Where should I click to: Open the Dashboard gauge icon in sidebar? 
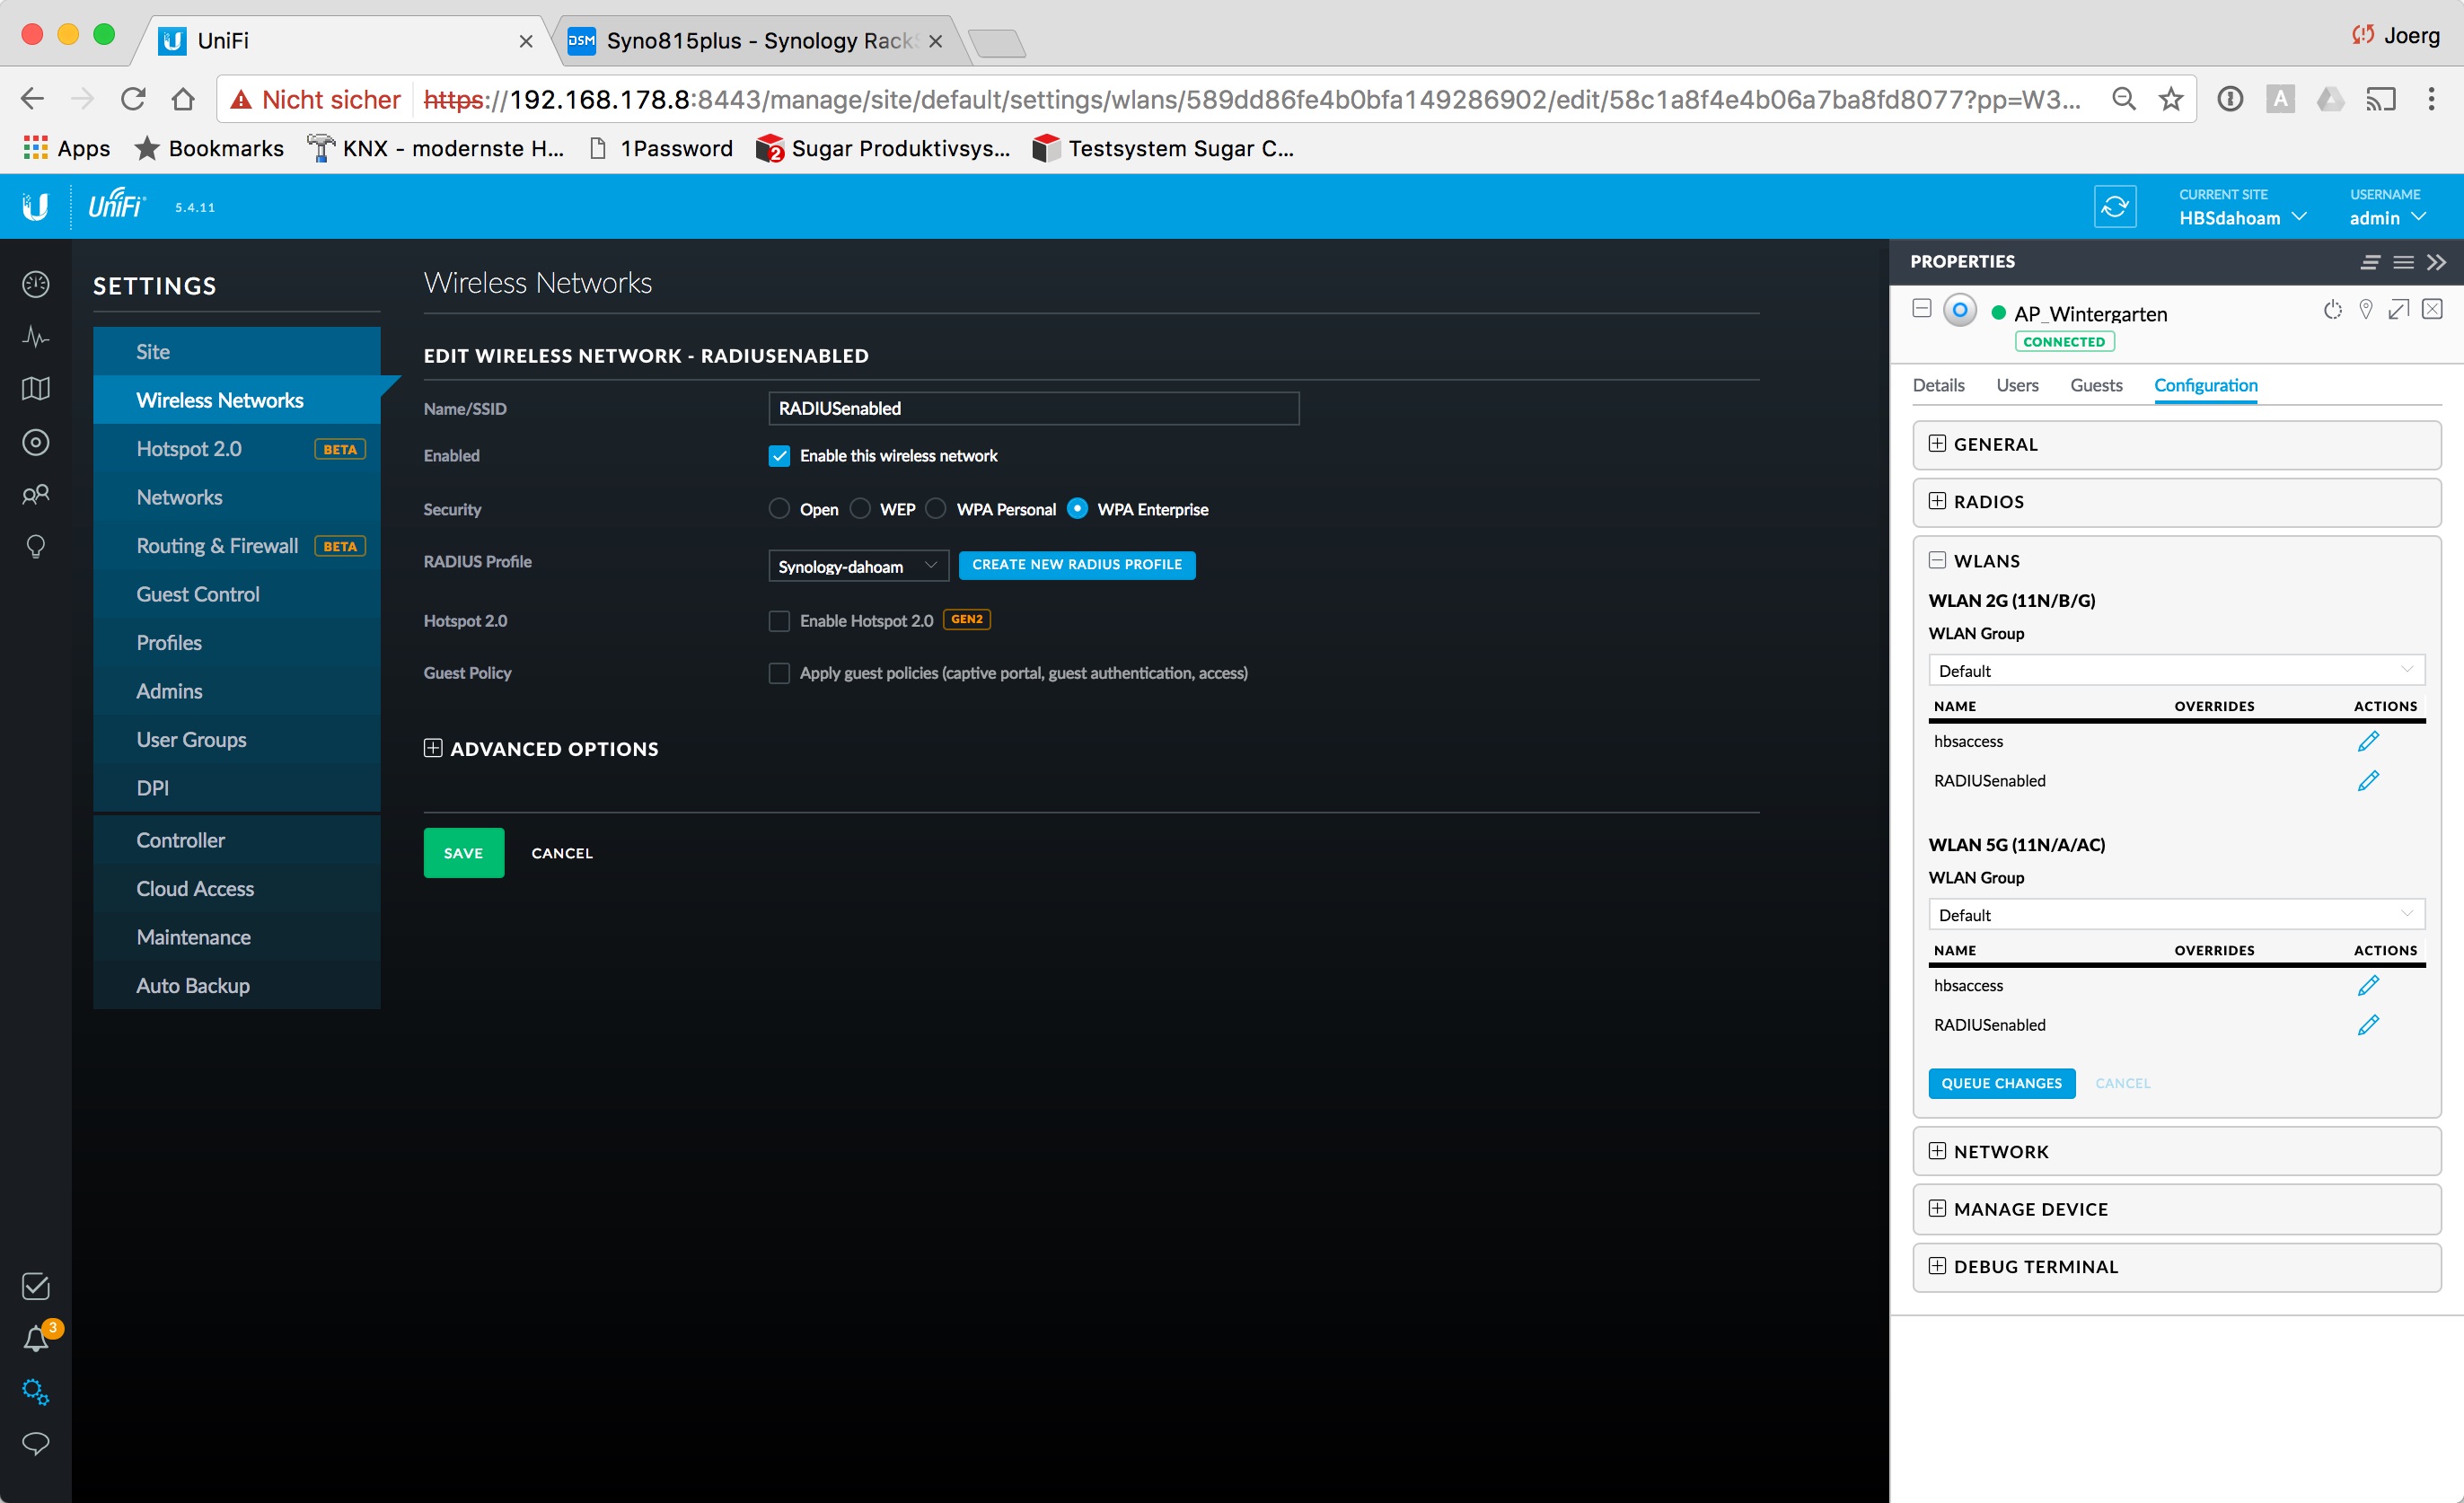tap(36, 285)
